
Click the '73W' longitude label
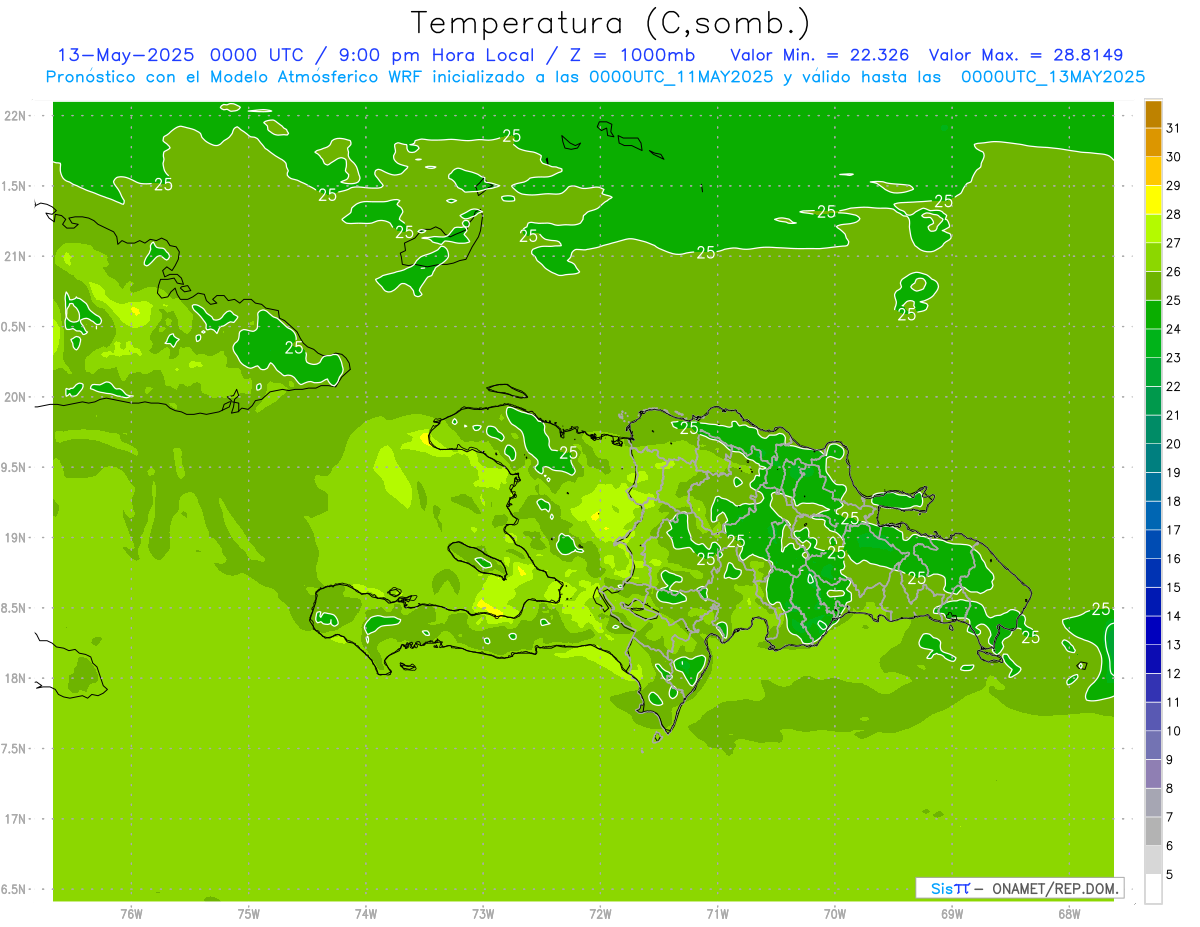pos(483,914)
